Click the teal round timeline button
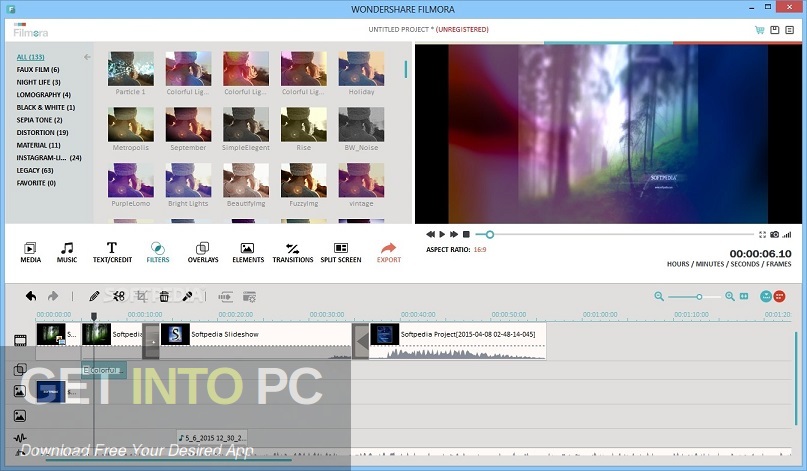 (x=766, y=296)
